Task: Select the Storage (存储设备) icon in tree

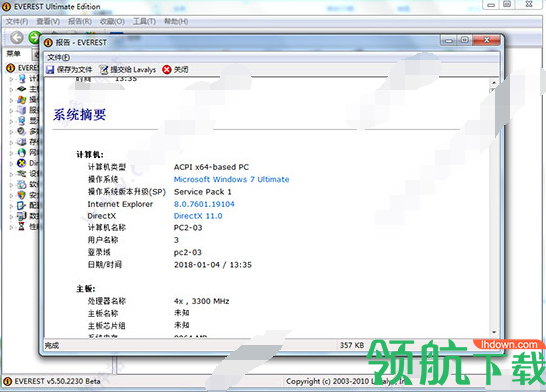Action: [x=22, y=142]
